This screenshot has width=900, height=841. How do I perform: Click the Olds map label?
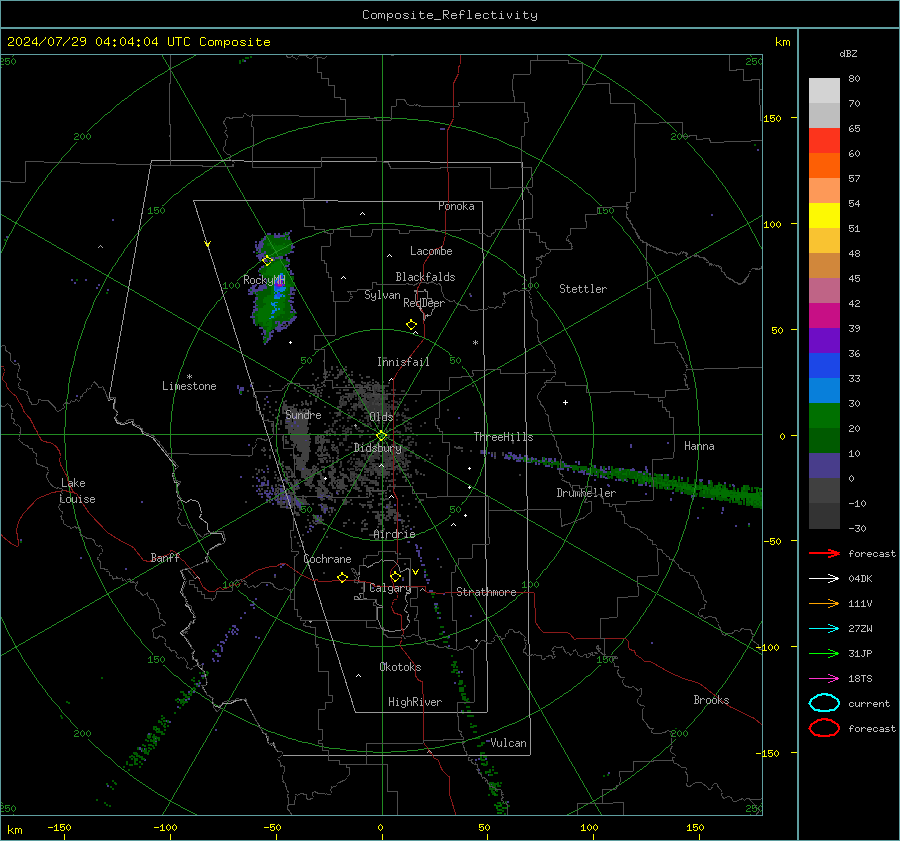[x=381, y=416]
